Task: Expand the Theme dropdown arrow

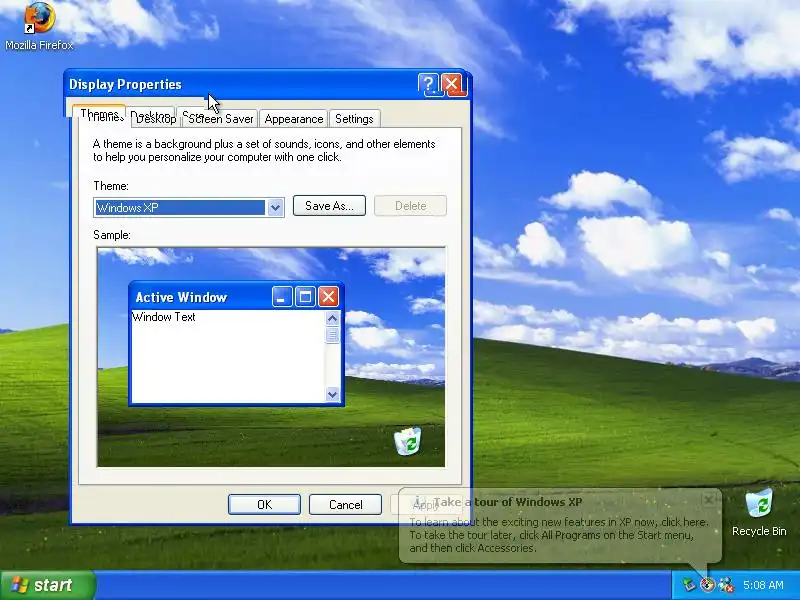Action: (276, 208)
